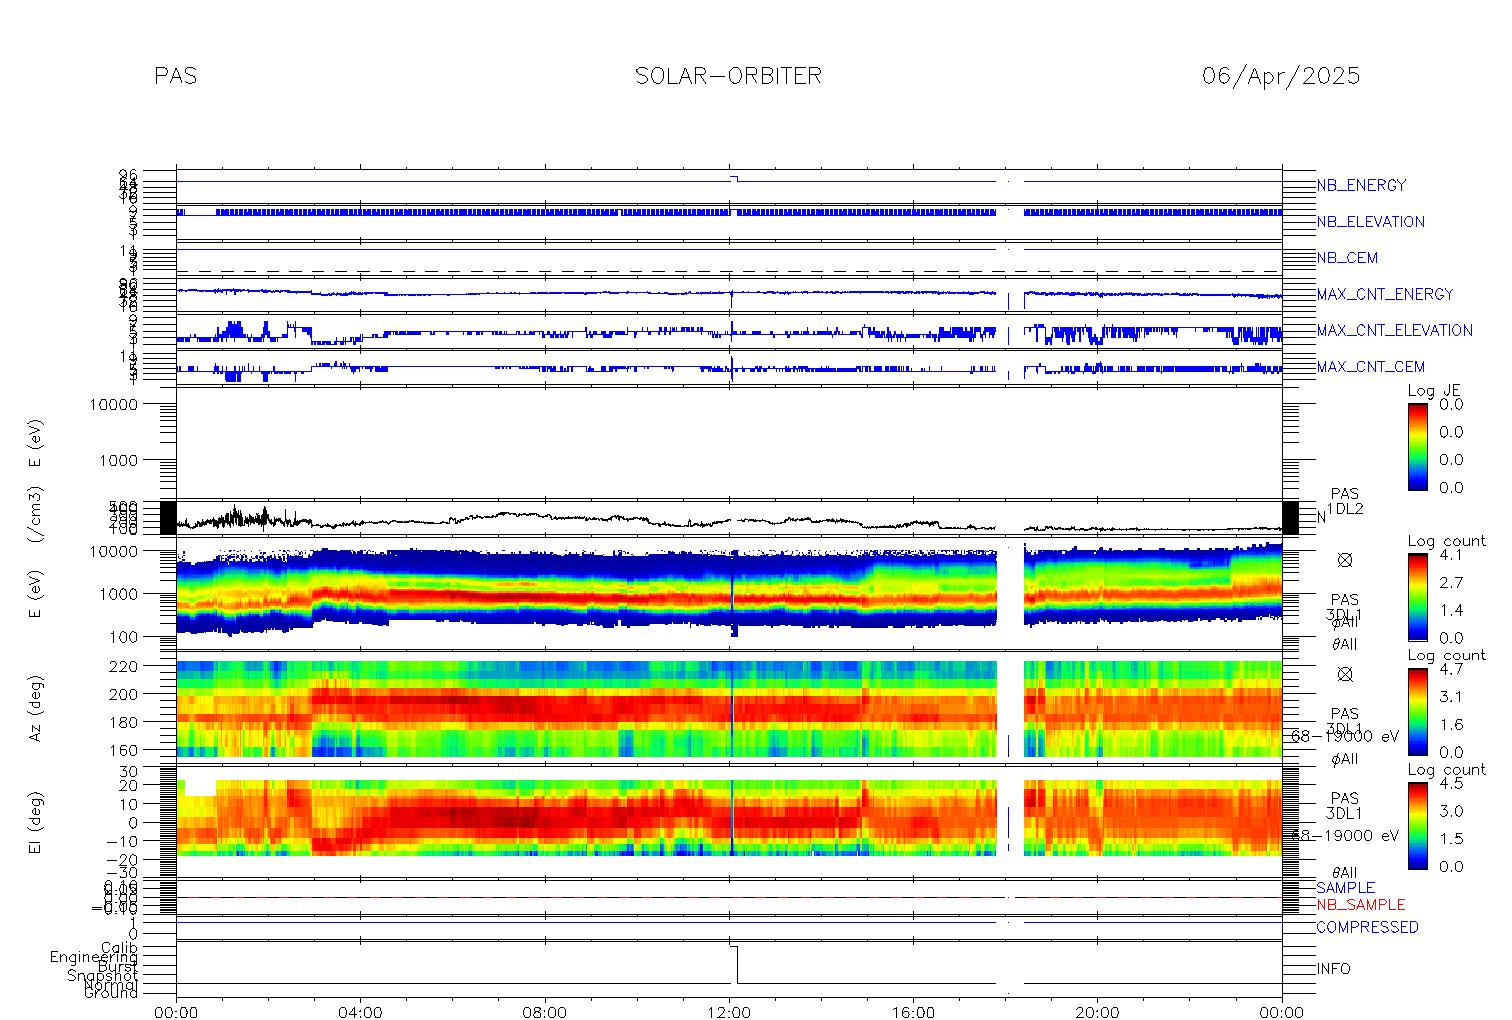Click the 06/Apr/2025 date

(x=1281, y=76)
